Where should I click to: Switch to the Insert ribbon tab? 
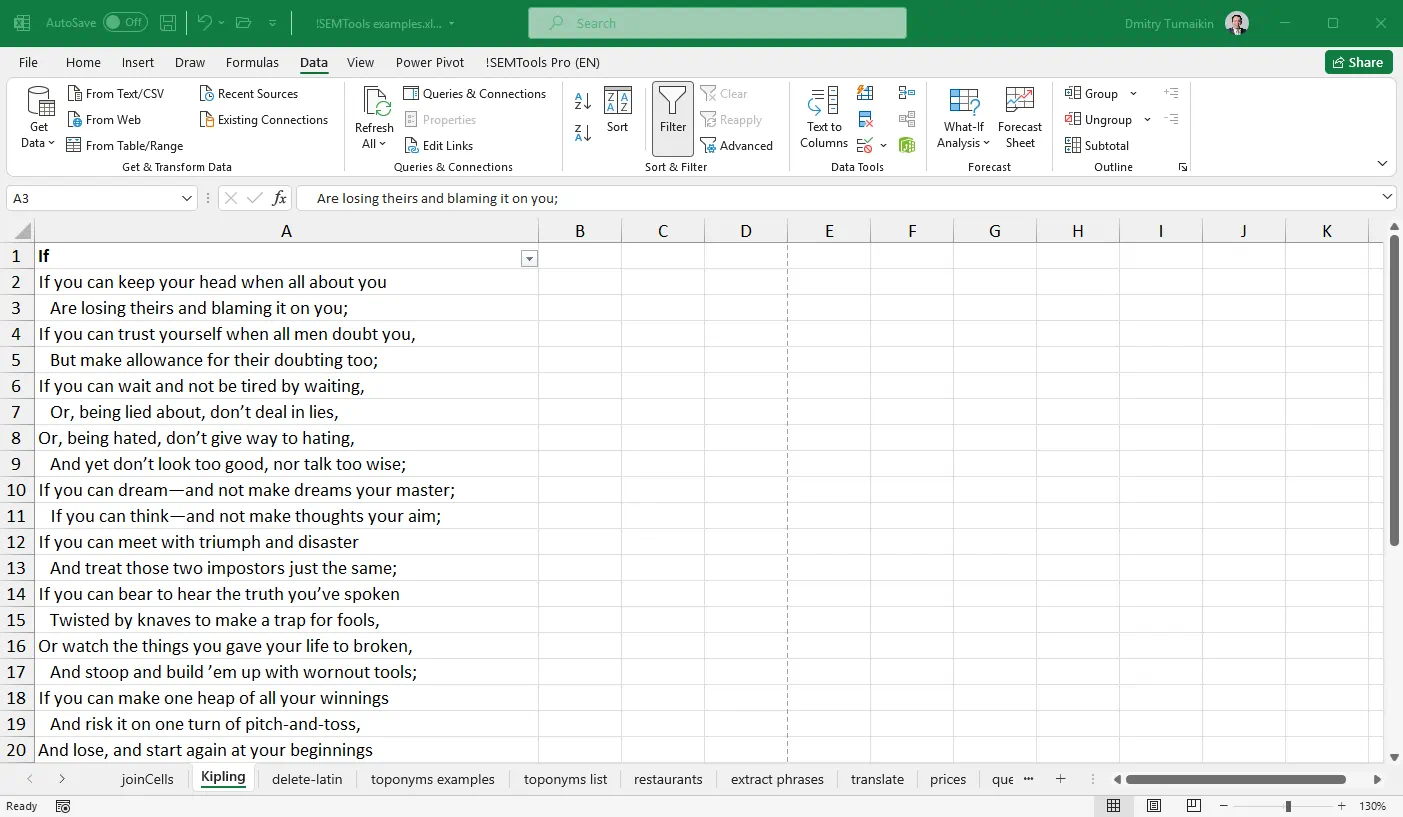(x=138, y=62)
